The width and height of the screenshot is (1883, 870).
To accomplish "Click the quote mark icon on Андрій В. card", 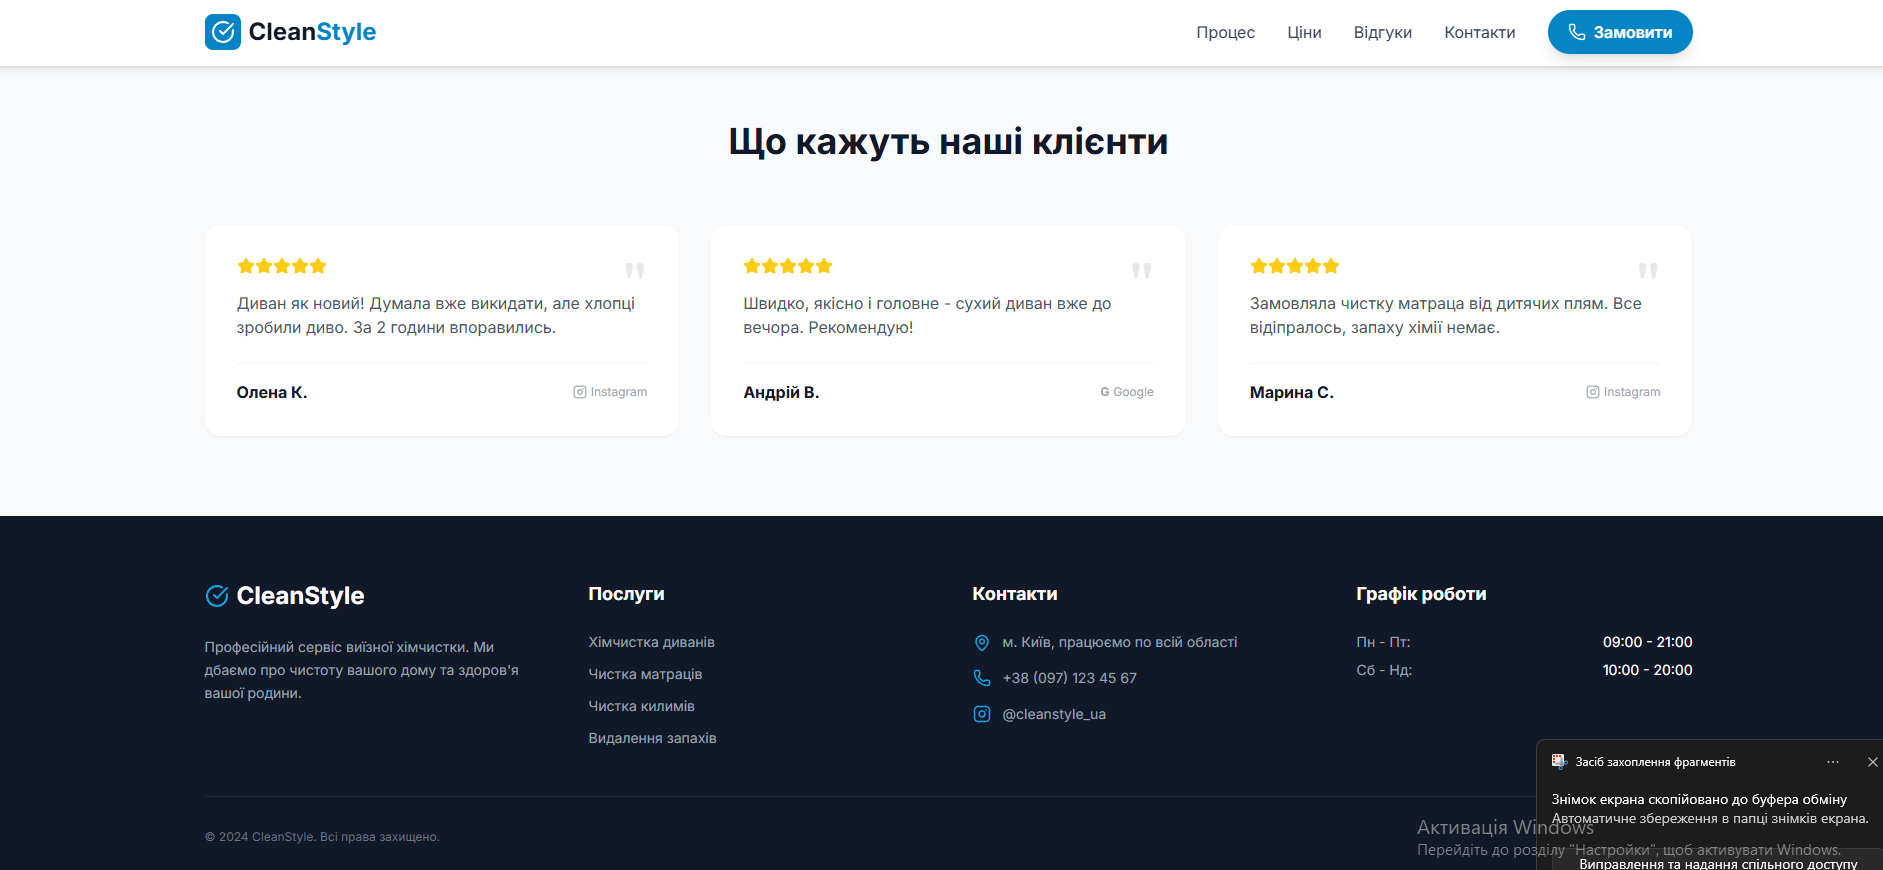I will (x=1142, y=271).
